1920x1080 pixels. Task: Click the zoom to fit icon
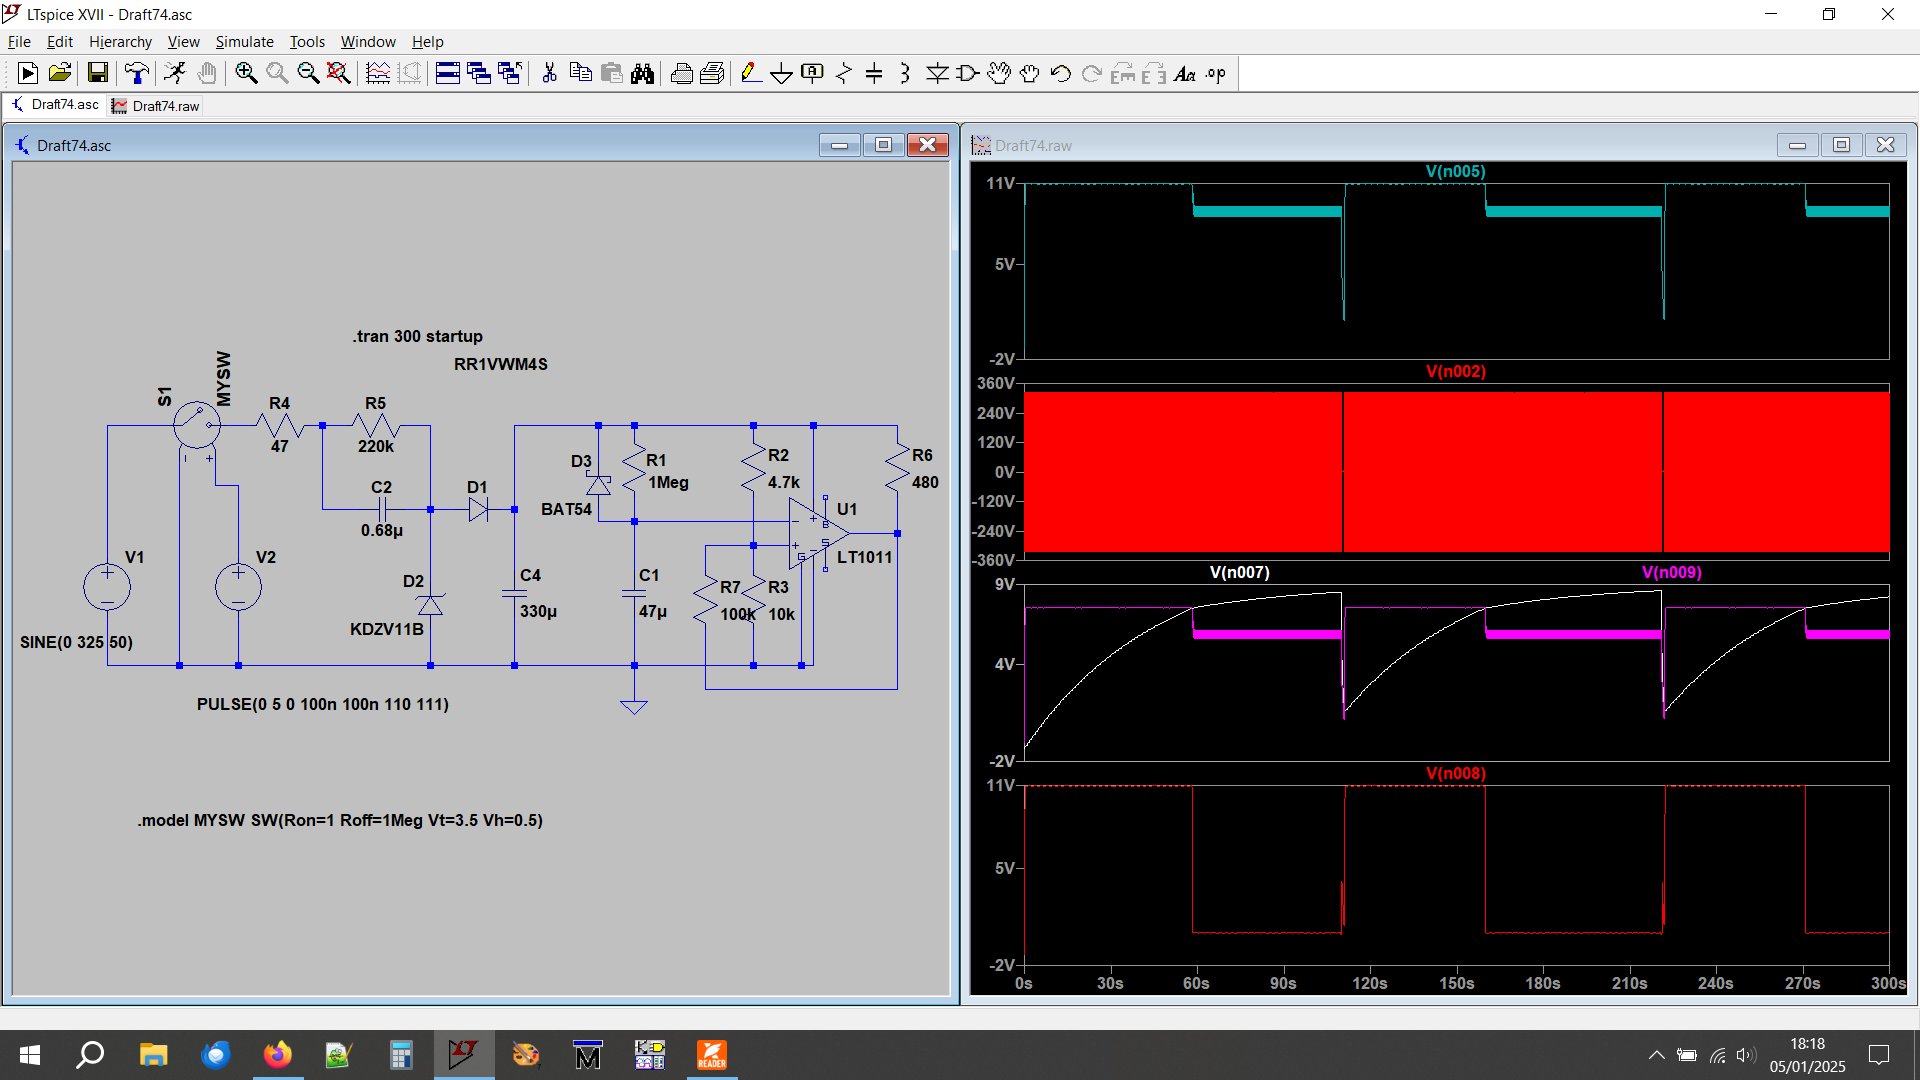click(x=339, y=73)
